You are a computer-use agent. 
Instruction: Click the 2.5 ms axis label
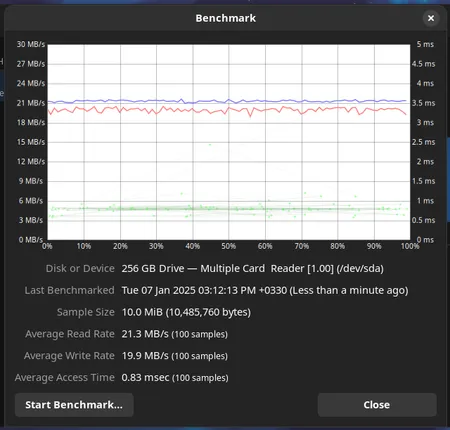(x=423, y=142)
